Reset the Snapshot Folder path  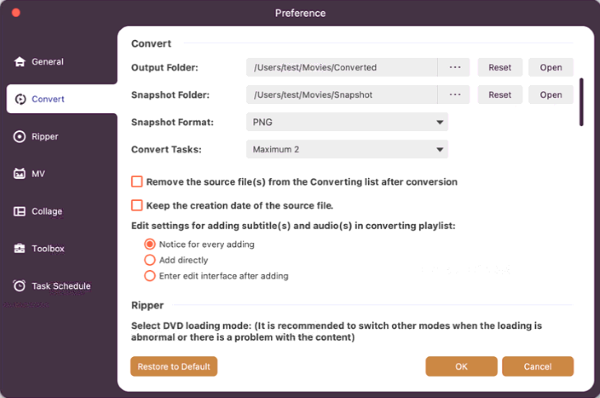tap(500, 95)
